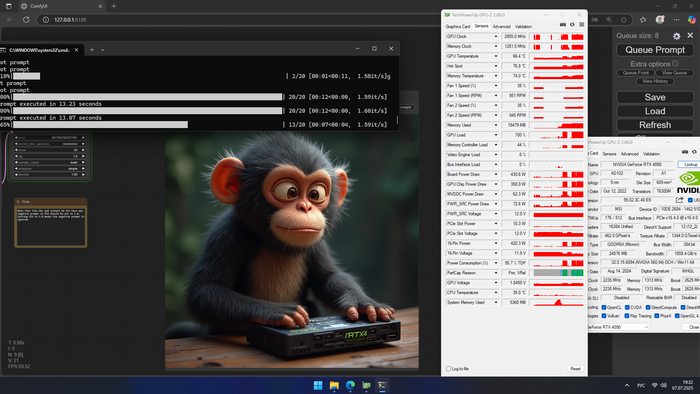Add new terminal tab plus icon
Screen dimensions: 700x394
pyautogui.click(x=92, y=50)
